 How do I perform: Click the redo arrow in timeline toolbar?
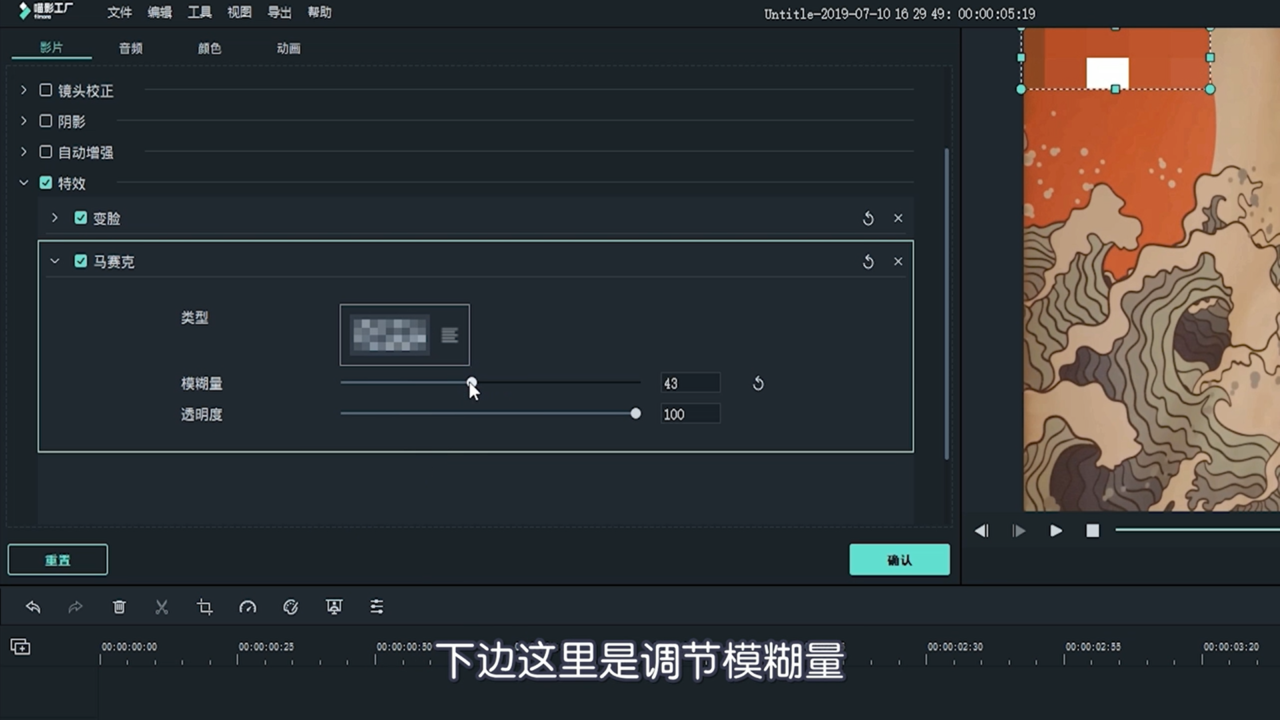(x=75, y=607)
